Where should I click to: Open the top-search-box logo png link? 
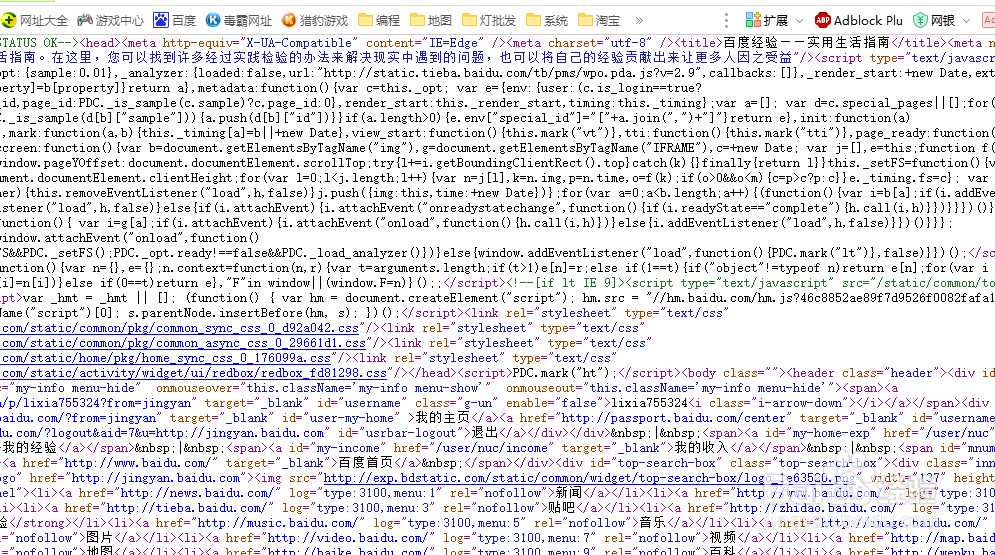tap(590, 478)
